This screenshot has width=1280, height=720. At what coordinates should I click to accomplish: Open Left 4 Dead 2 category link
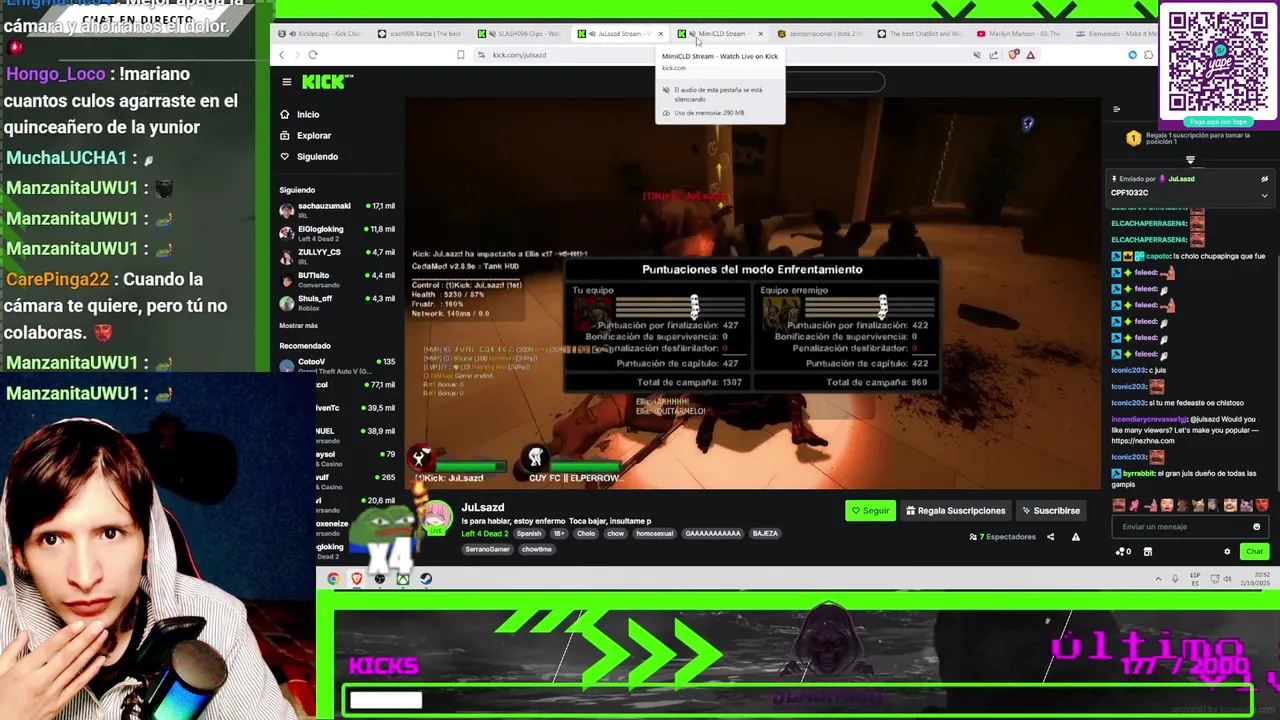(485, 533)
